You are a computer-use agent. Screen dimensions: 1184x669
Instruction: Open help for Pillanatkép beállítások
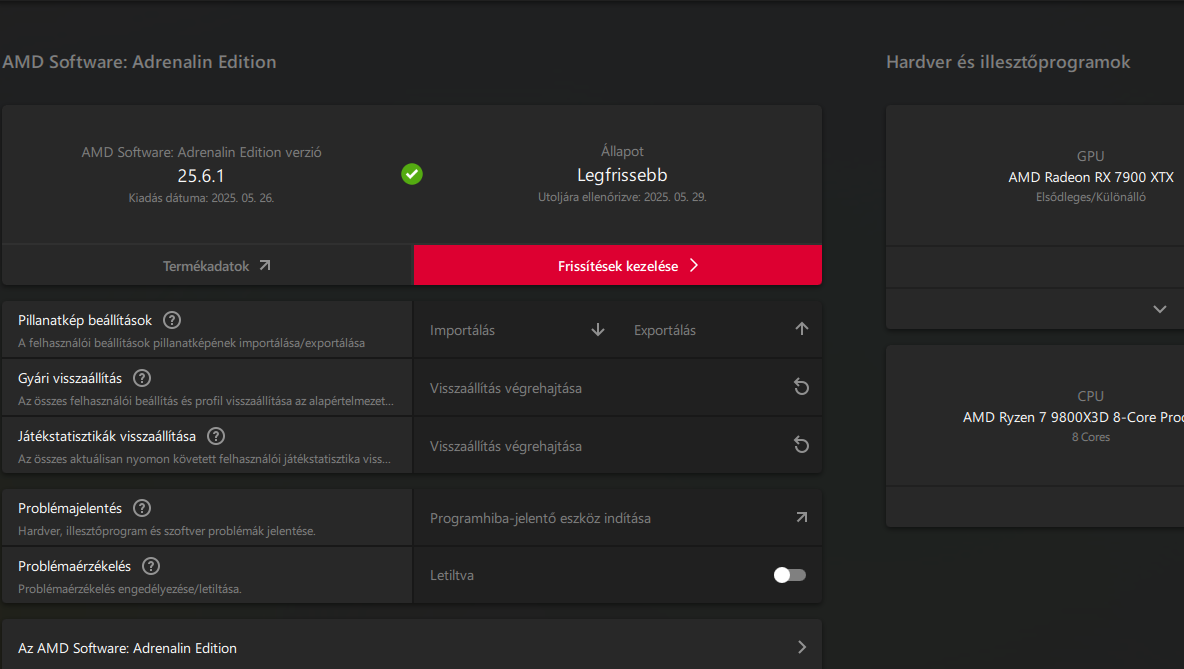click(x=172, y=320)
